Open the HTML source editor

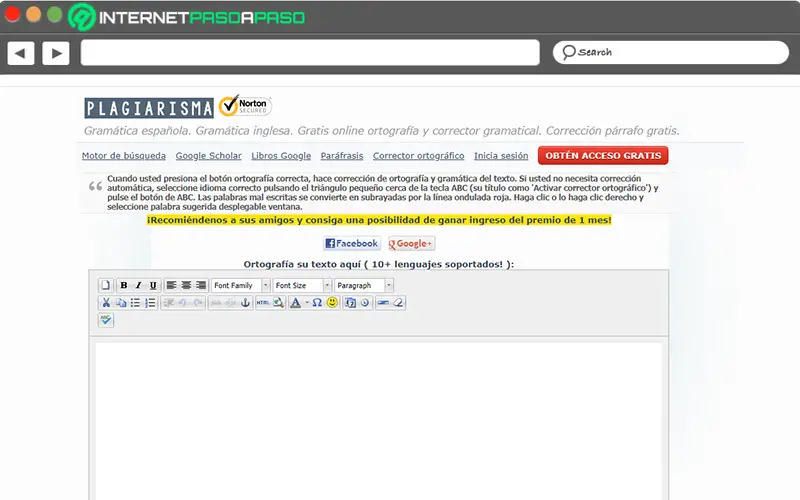(263, 303)
